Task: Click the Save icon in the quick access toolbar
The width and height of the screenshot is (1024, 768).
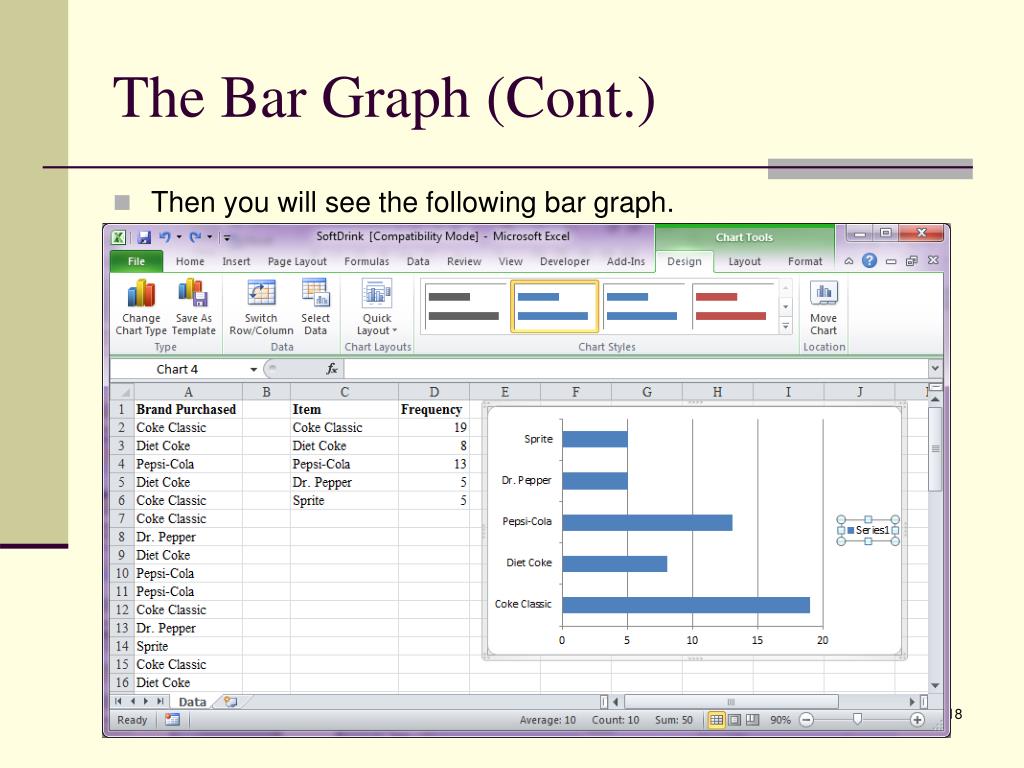Action: tap(144, 238)
